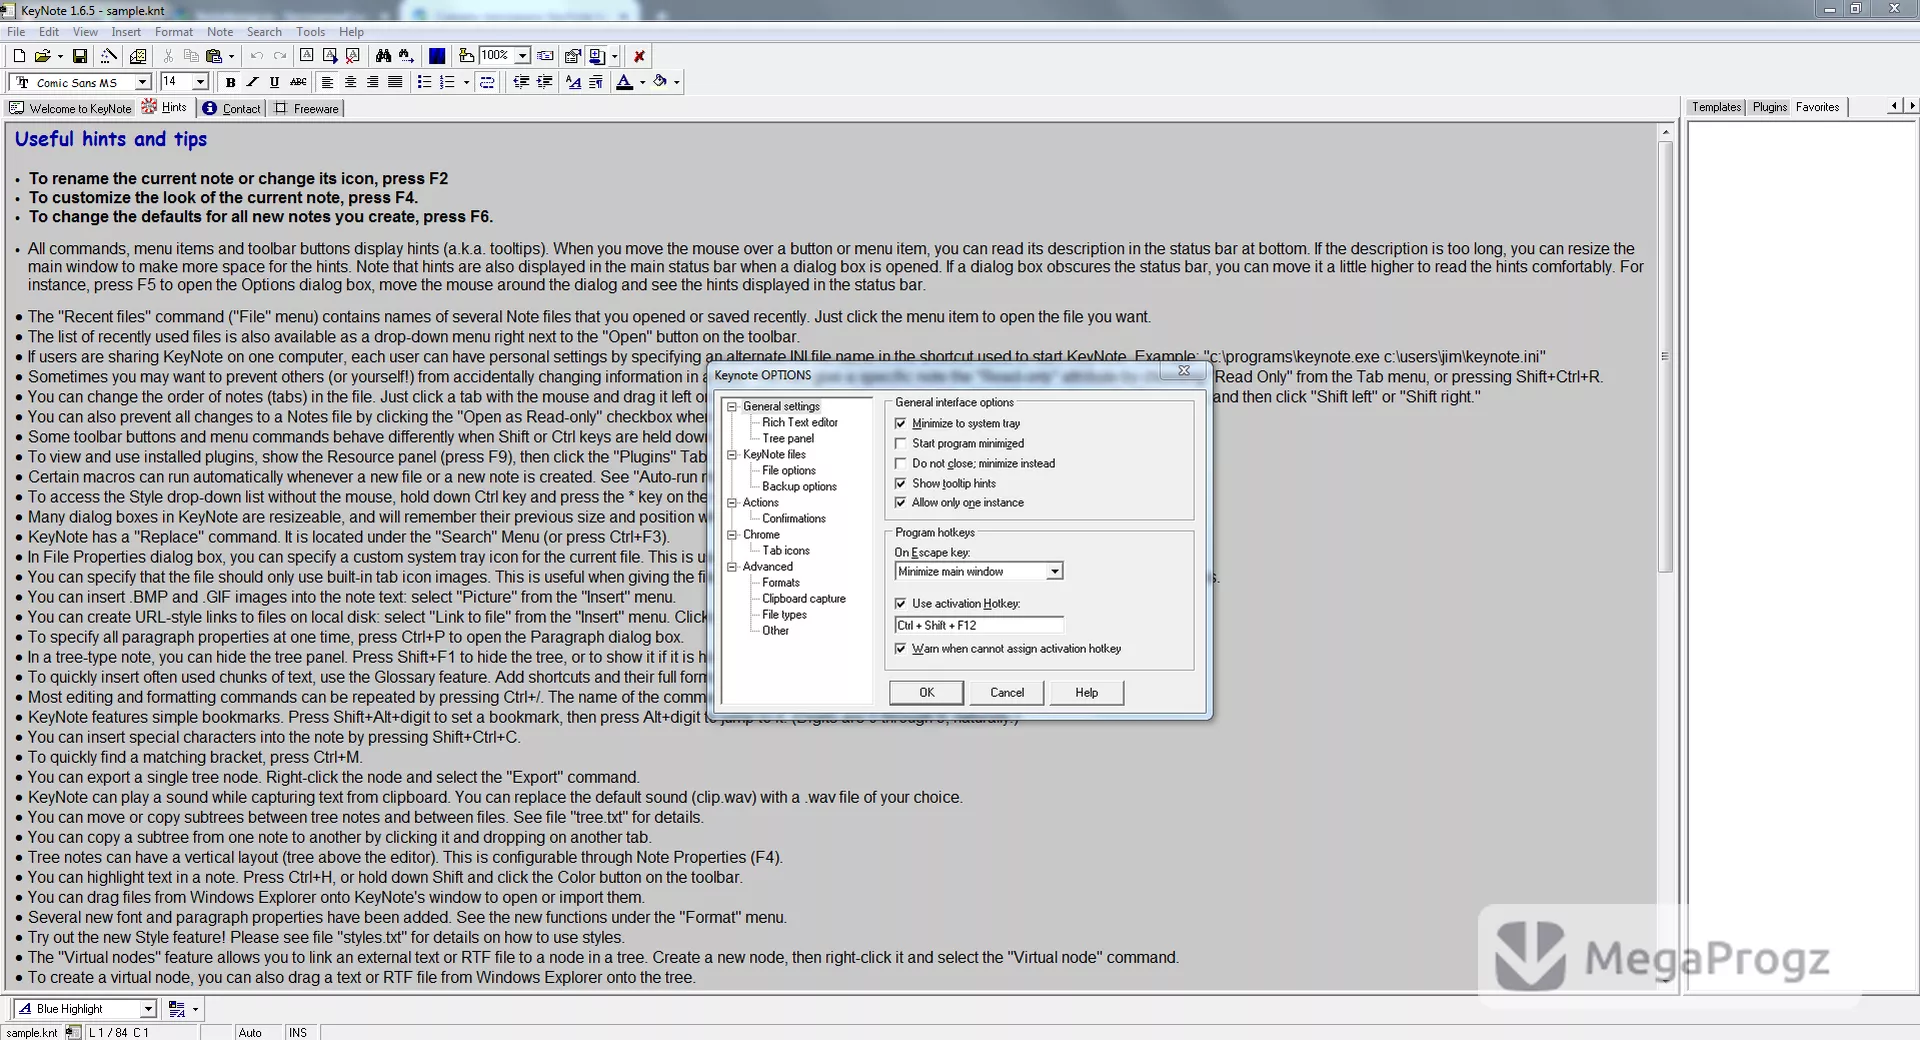Click the new note 'A' page icon
Screen dimensions: 1920x1040
[307, 56]
